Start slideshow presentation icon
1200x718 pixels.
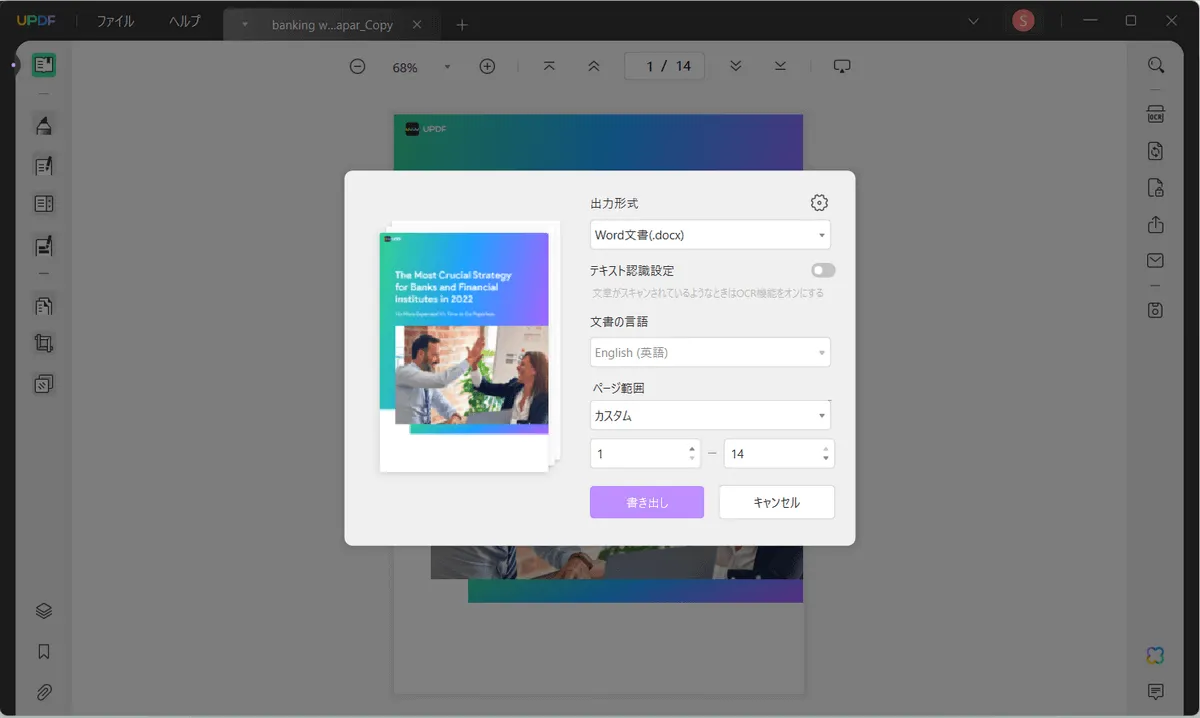842,66
